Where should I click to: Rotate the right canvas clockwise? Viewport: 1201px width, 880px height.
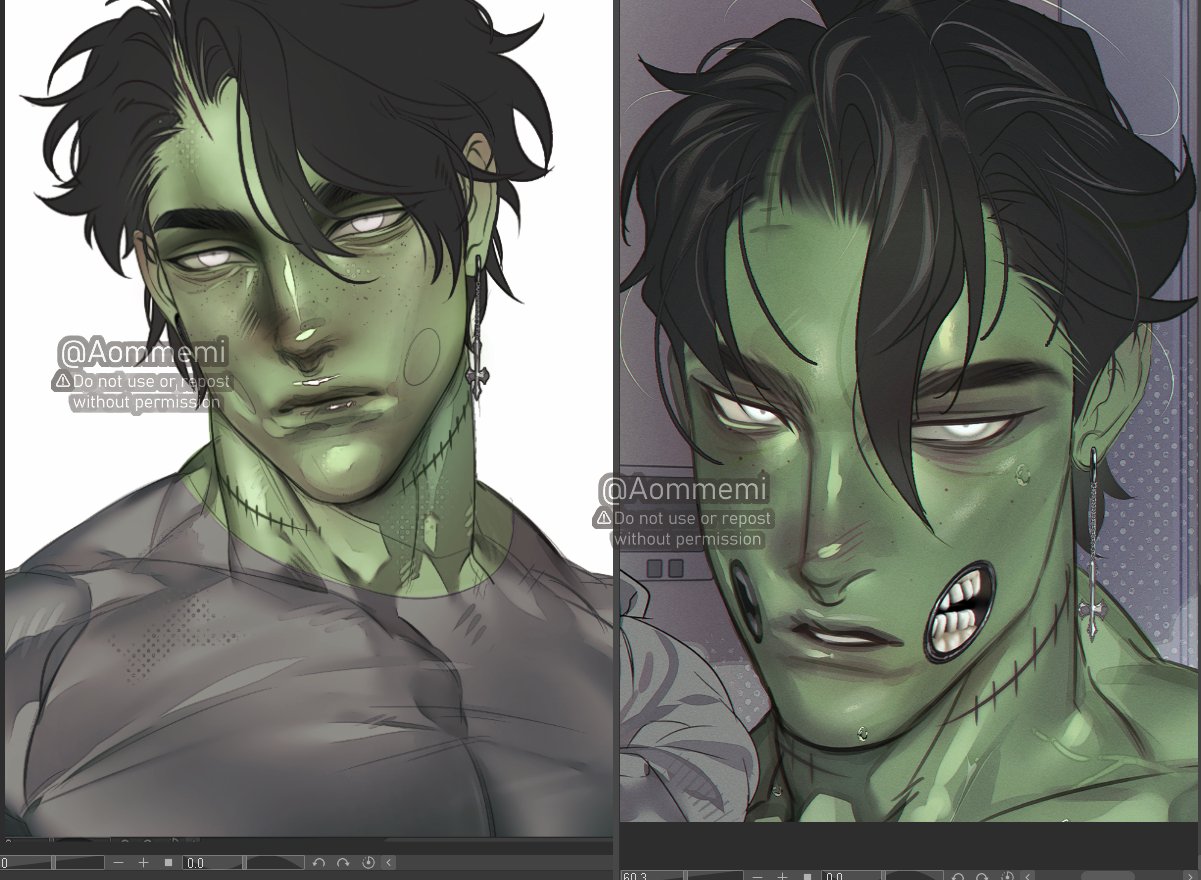(x=982, y=876)
